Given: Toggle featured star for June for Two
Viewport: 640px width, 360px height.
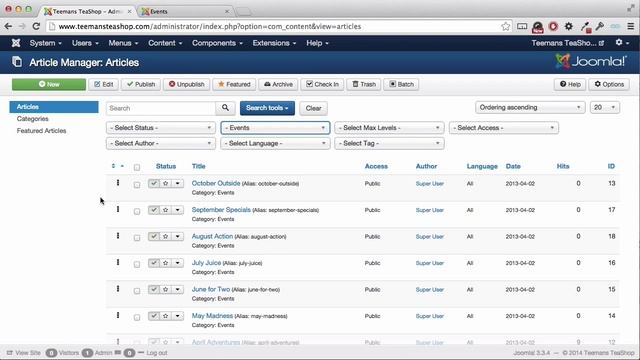Looking at the screenshot, I should pyautogui.click(x=166, y=290).
